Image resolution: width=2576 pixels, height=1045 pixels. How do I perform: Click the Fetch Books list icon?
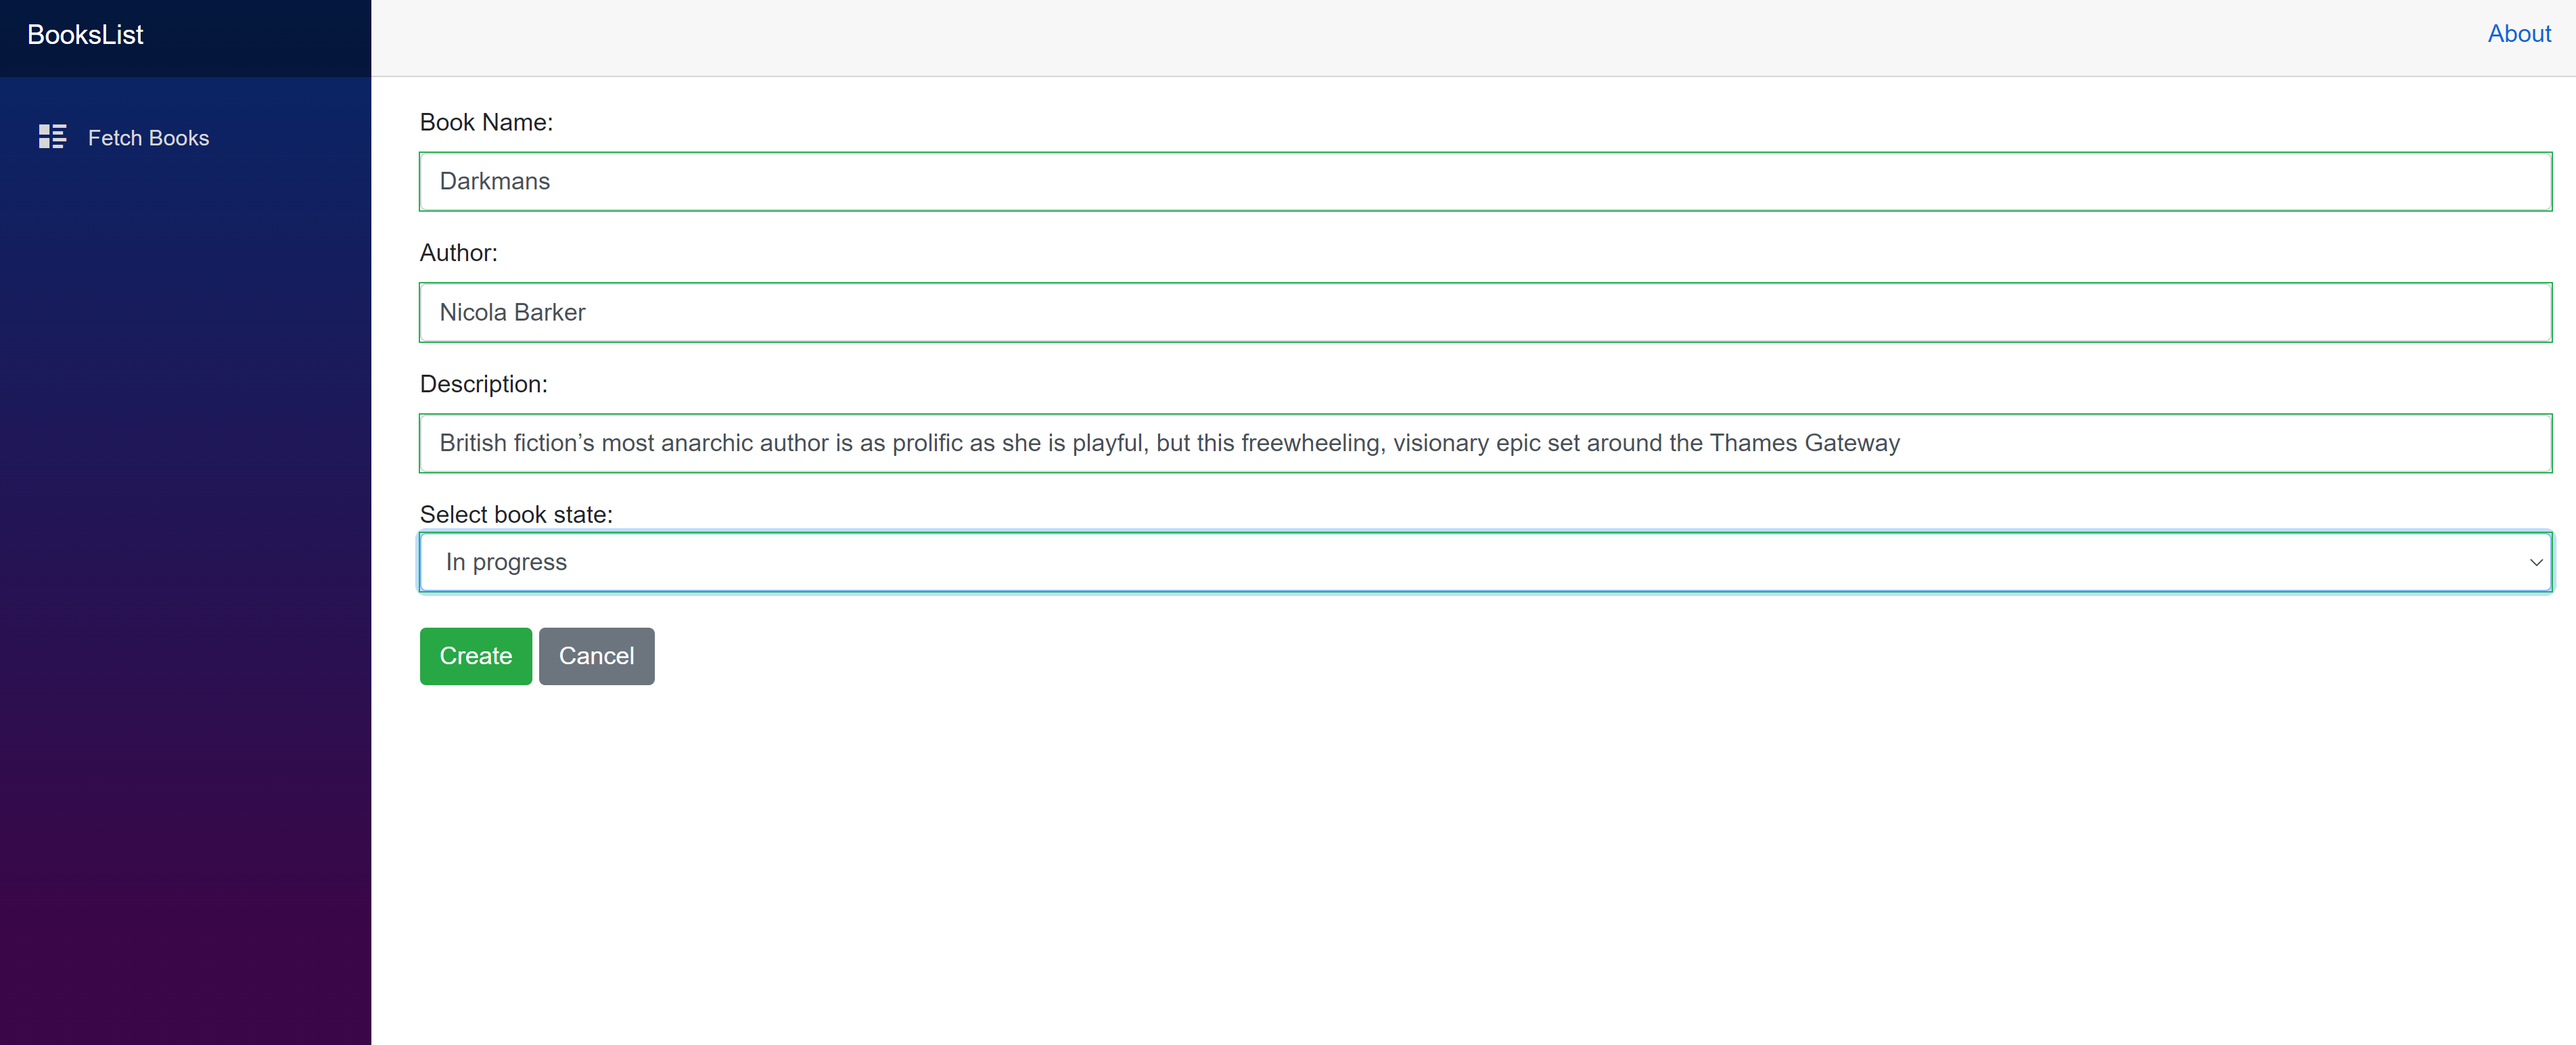point(52,137)
